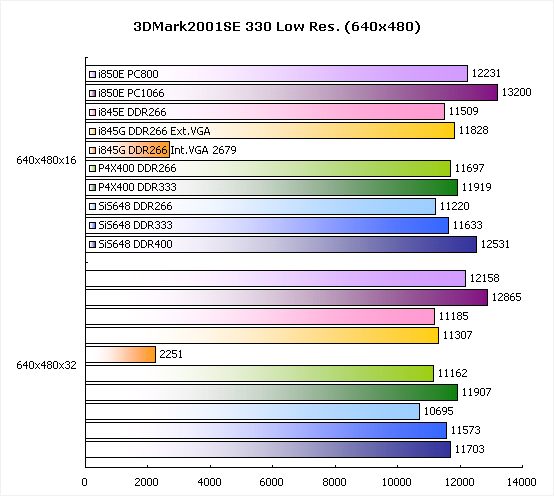The image size is (554, 496).
Task: Click the SiS648 DDR333 bar label text
Action: click(x=135, y=225)
